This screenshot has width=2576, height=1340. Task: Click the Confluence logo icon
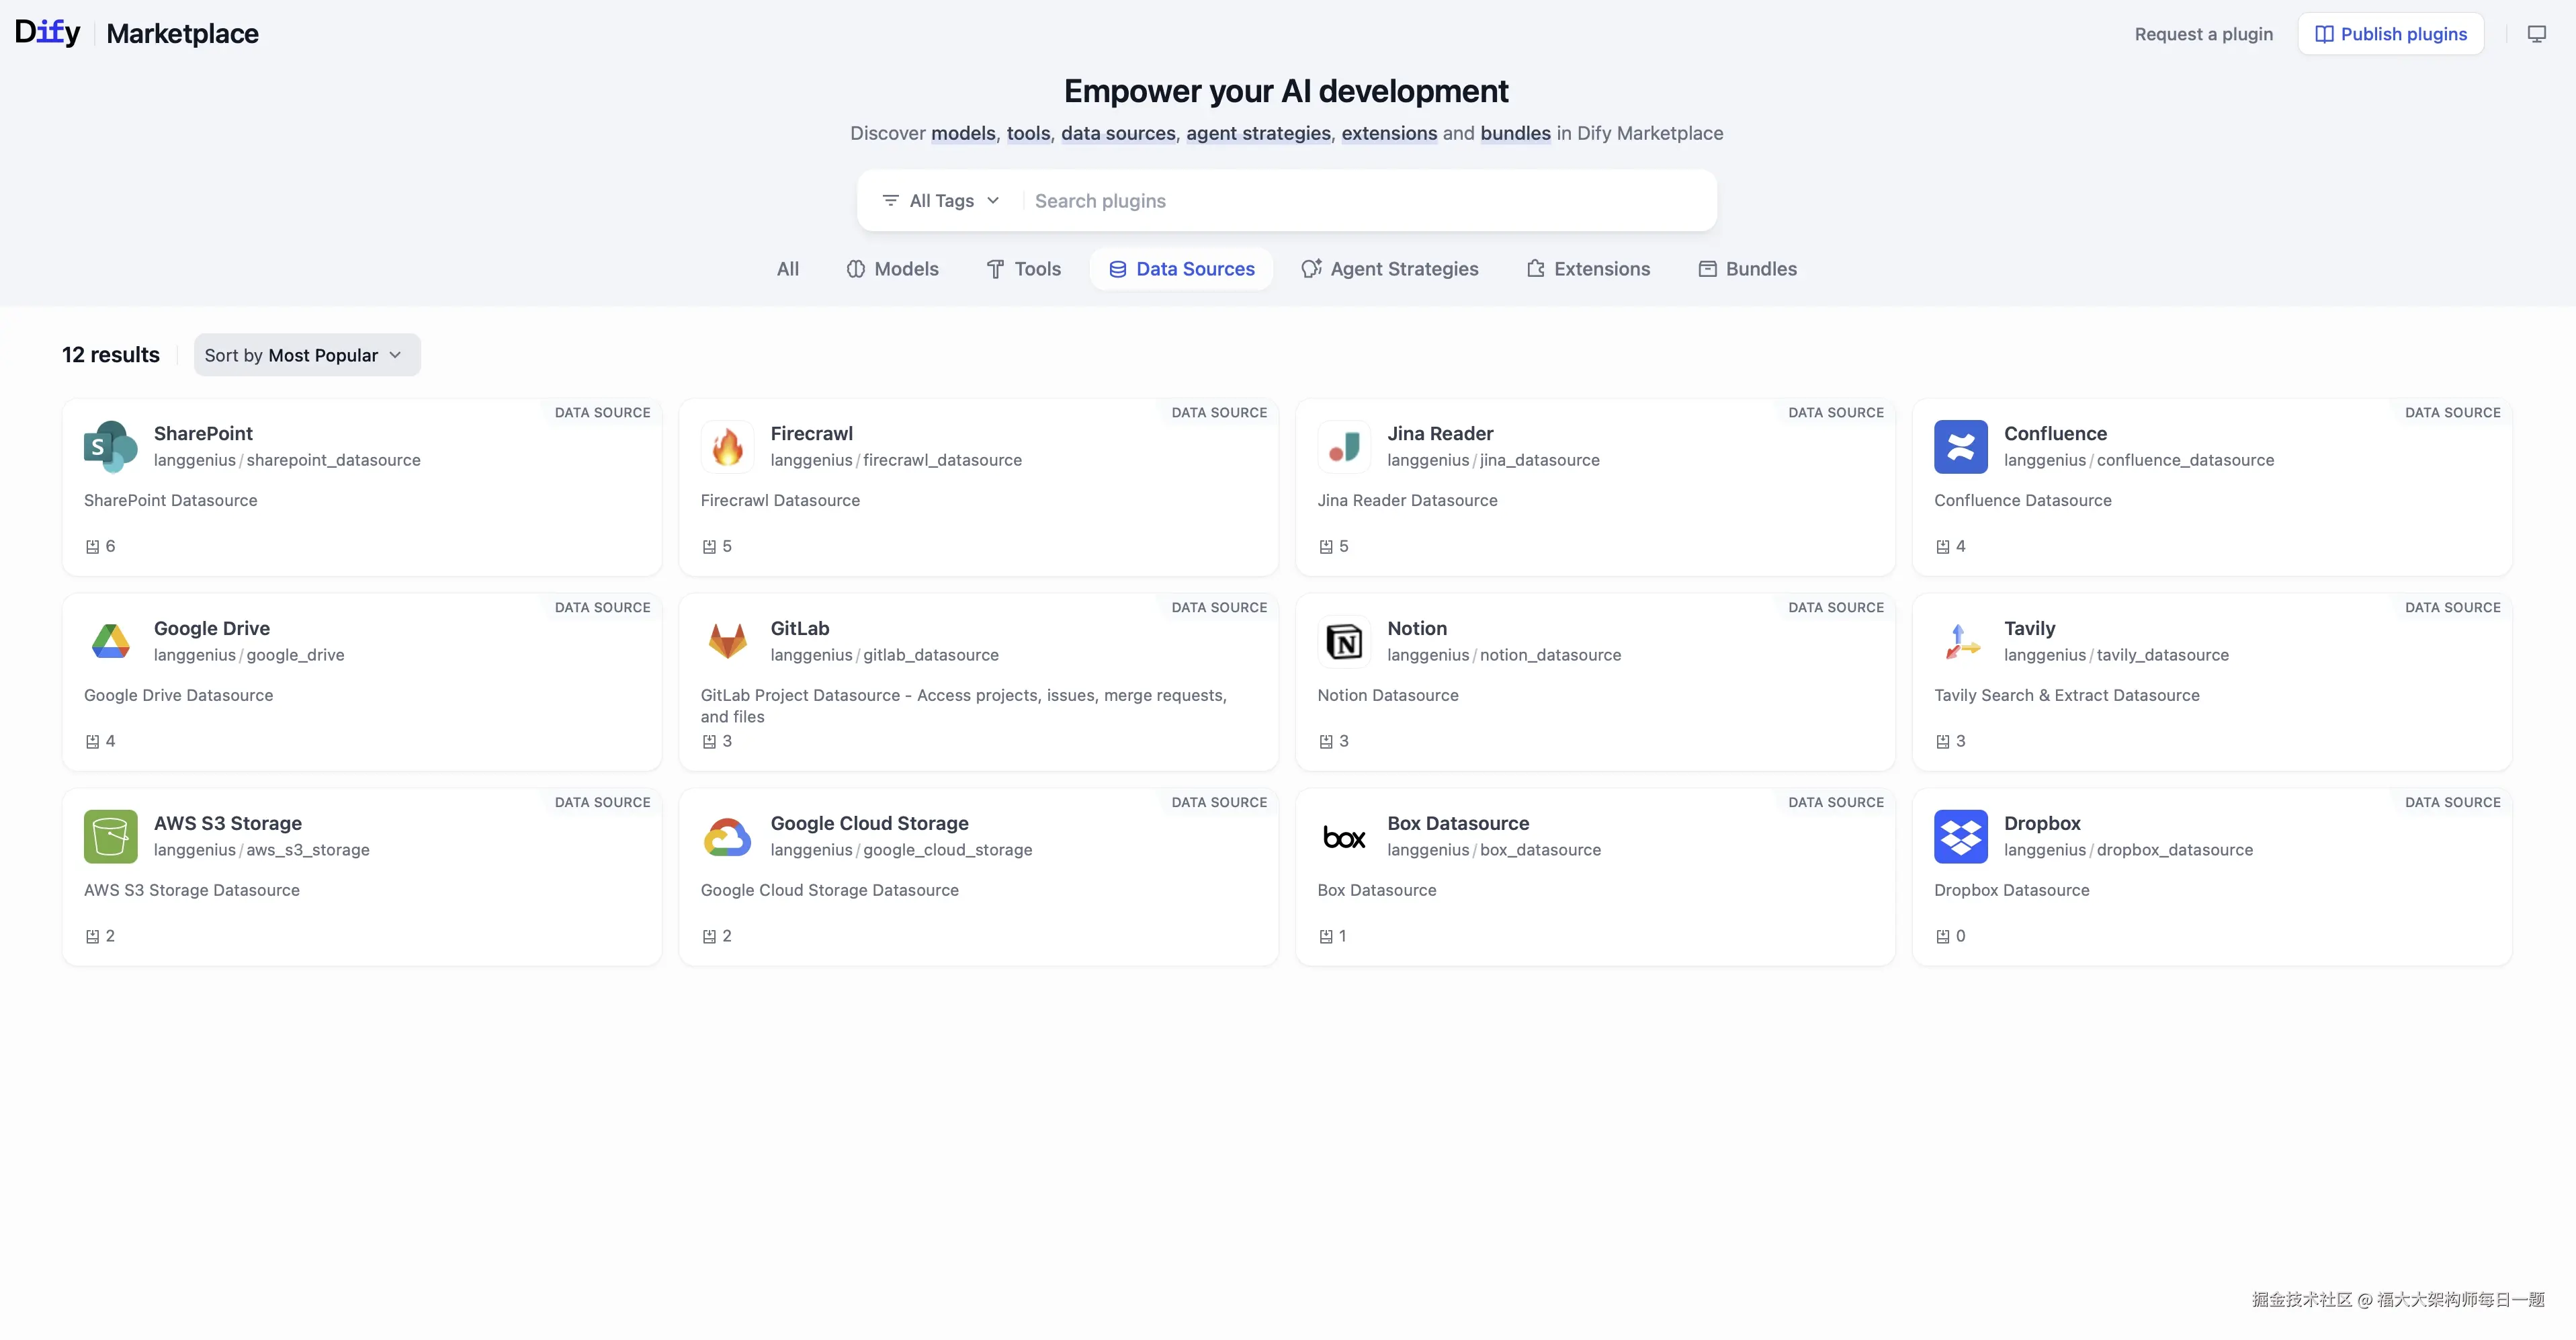tap(1960, 446)
